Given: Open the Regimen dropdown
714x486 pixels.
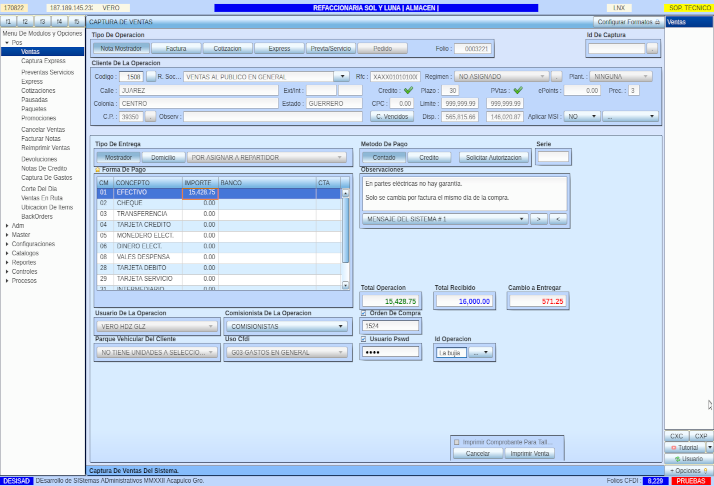Looking at the screenshot, I should coord(501,77).
